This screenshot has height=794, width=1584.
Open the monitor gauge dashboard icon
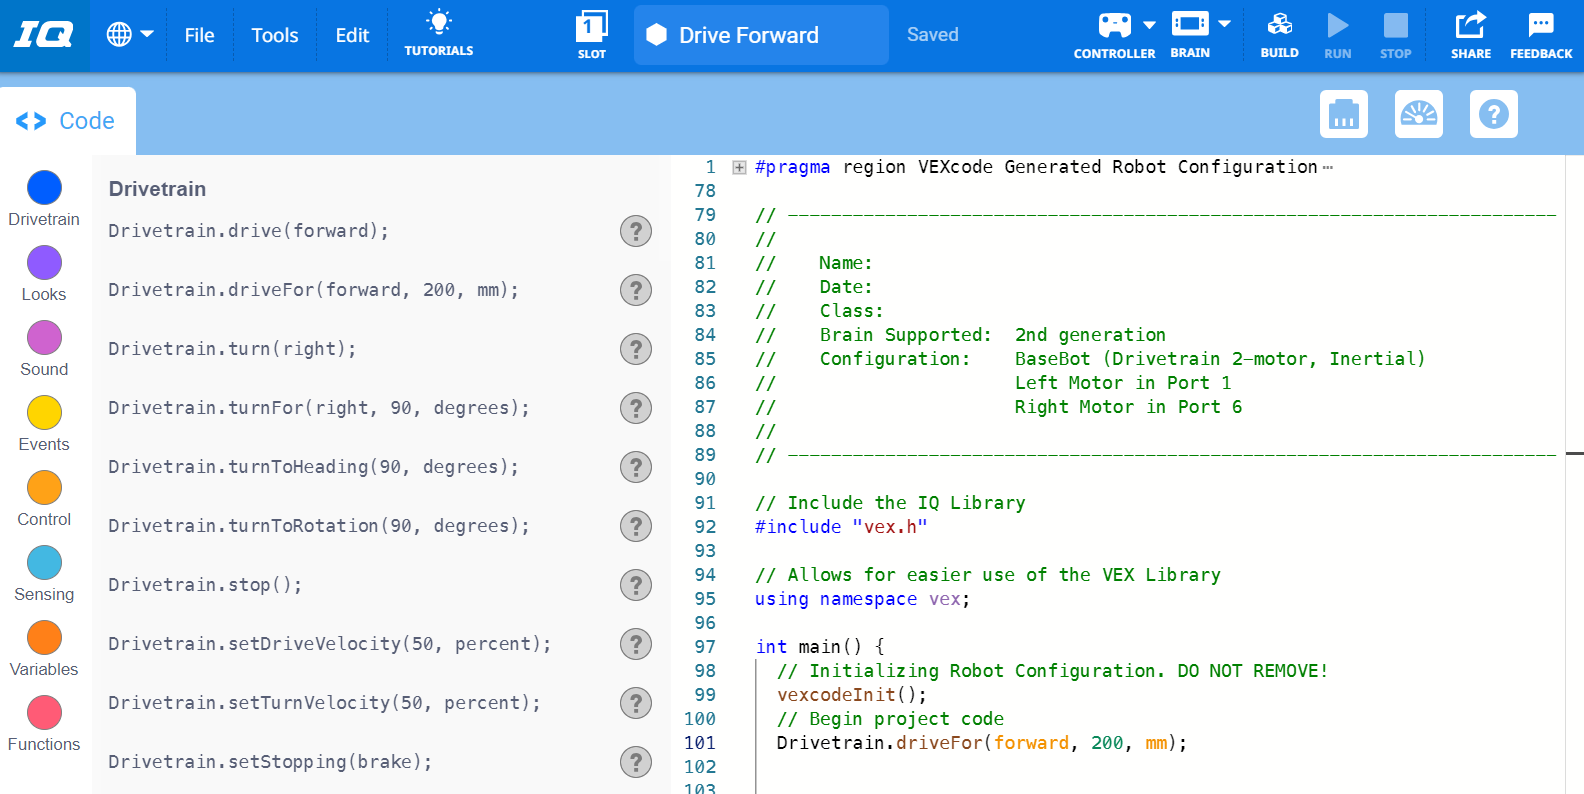coord(1419,114)
